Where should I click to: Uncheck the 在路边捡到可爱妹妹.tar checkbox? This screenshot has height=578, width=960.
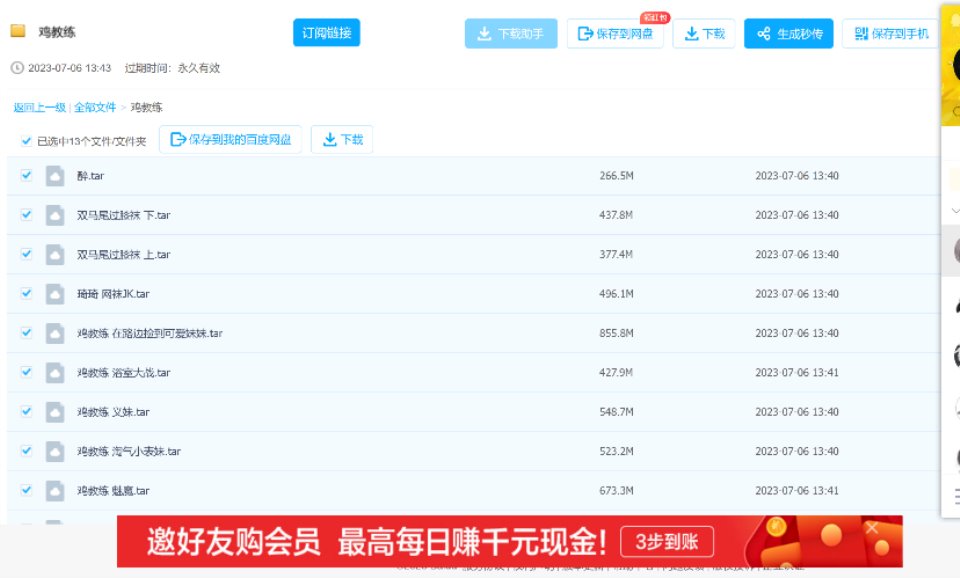(x=26, y=332)
